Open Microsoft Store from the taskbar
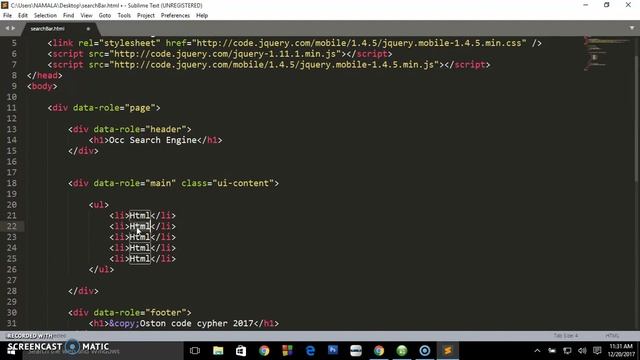 tap(241, 351)
